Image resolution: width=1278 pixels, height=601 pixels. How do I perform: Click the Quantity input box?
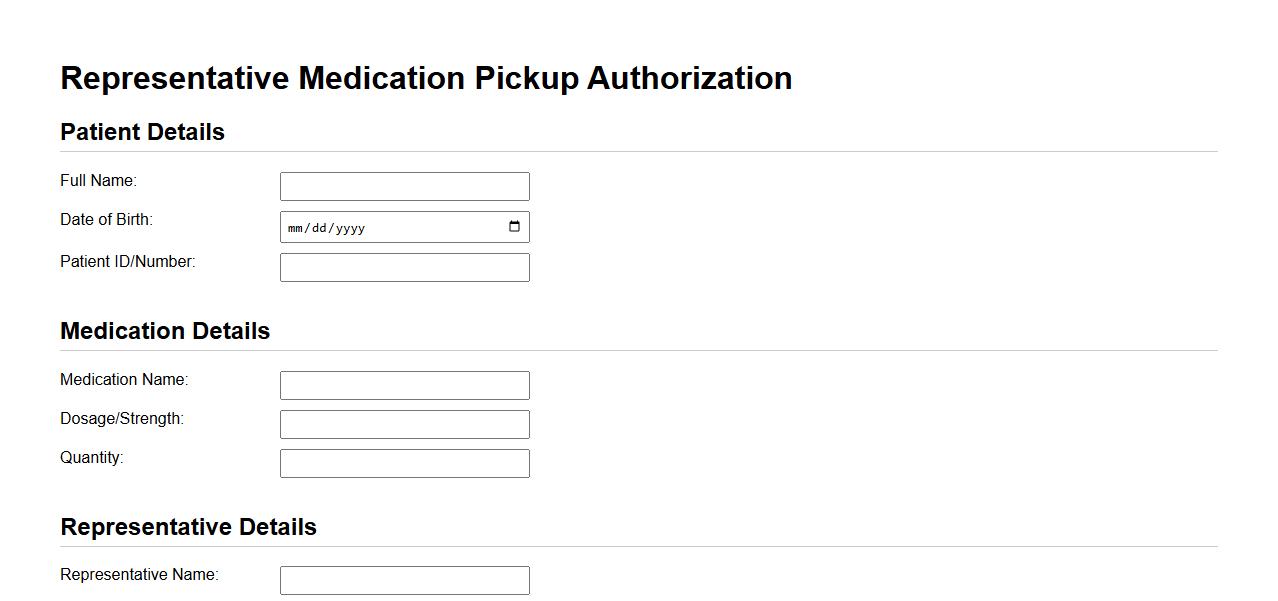tap(404, 464)
